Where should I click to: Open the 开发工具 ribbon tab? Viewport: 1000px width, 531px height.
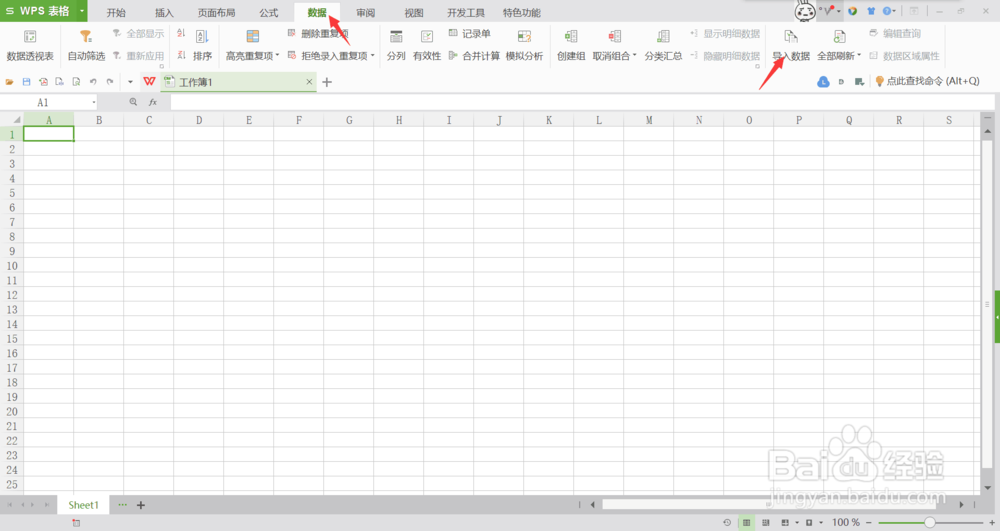point(466,13)
